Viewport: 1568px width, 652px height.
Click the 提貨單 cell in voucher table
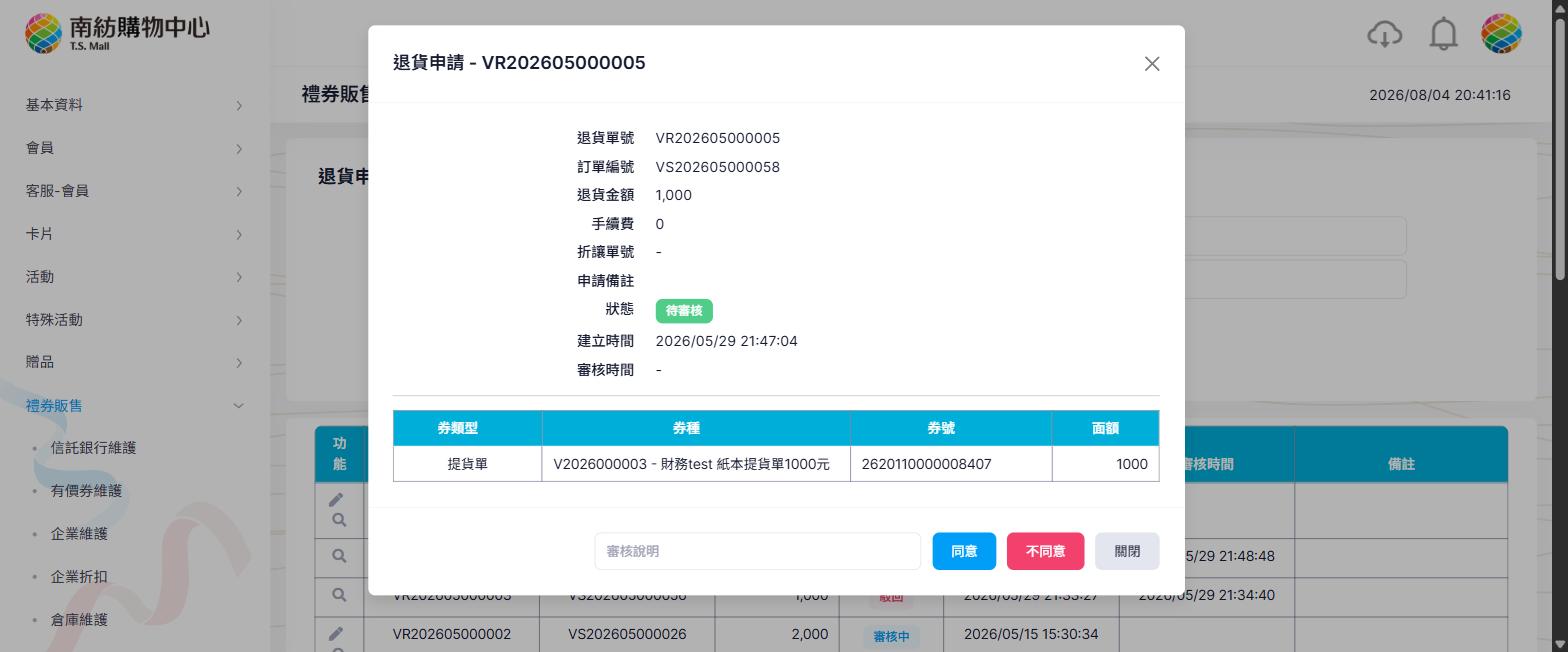[467, 464]
